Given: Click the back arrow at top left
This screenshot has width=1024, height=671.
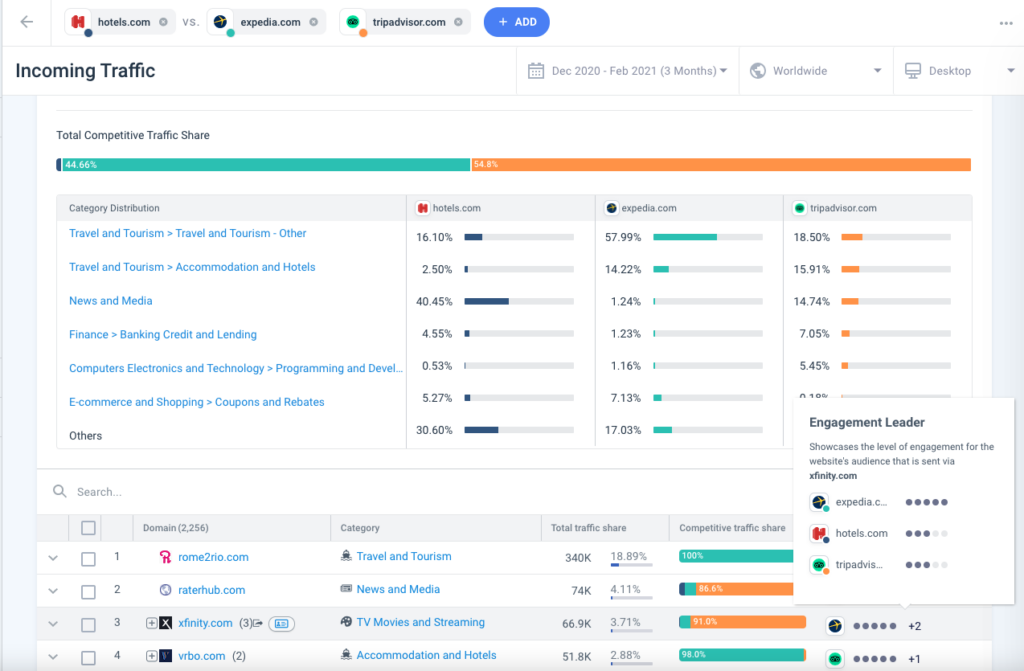Looking at the screenshot, I should click(26, 21).
